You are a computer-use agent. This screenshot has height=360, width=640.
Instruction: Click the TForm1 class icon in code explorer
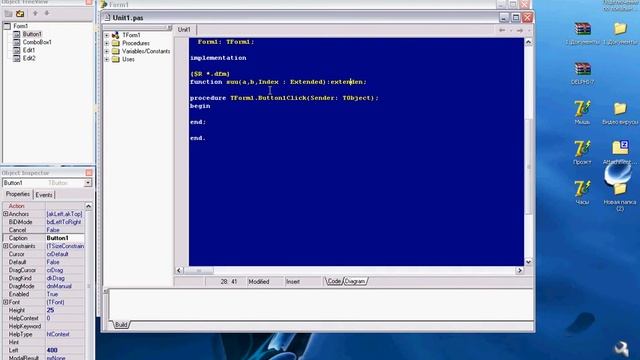point(116,36)
